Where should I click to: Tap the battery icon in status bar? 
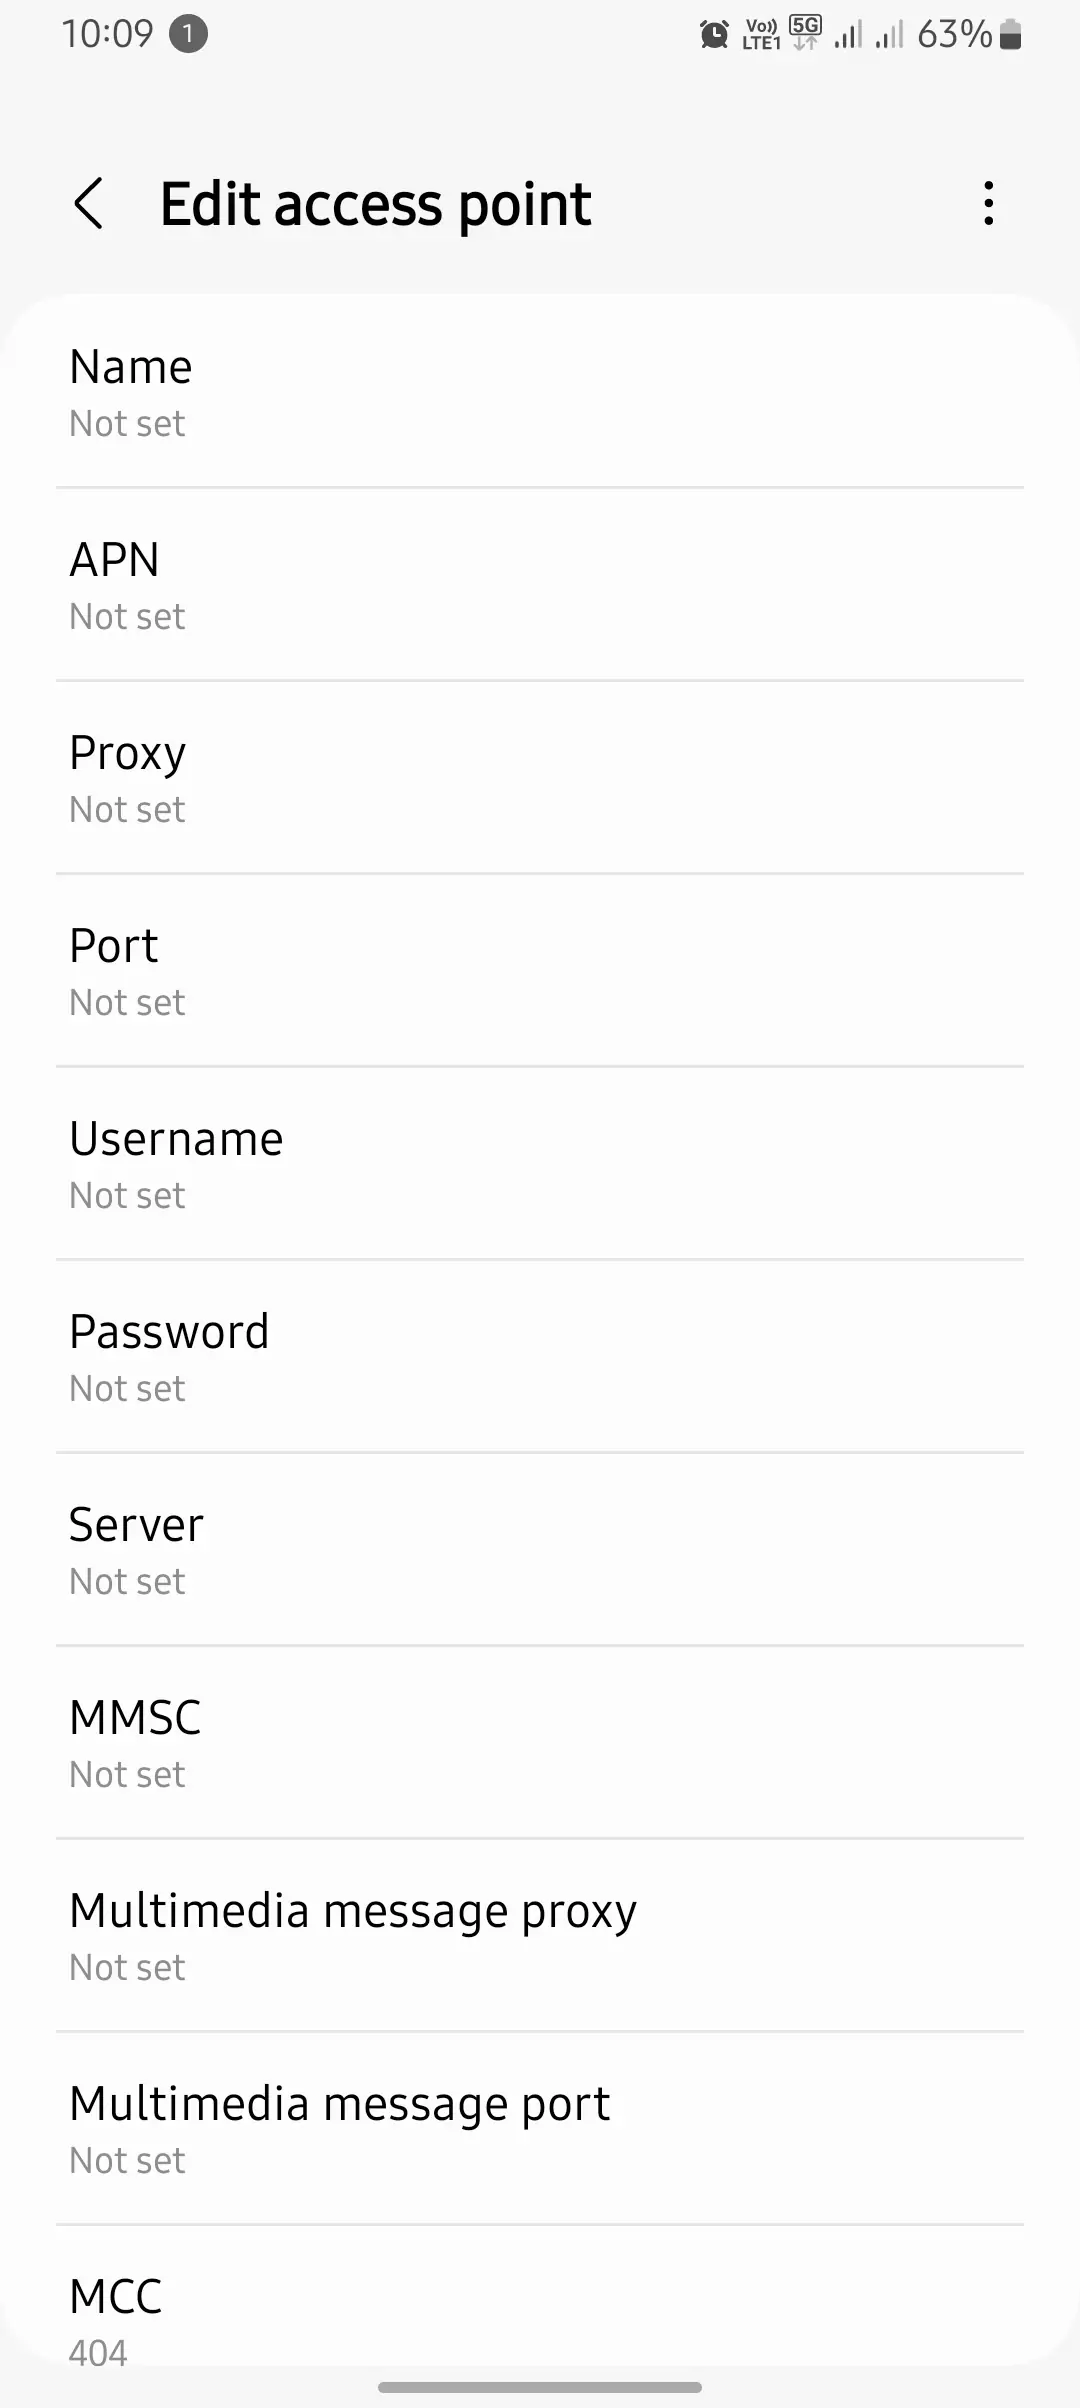point(1010,35)
